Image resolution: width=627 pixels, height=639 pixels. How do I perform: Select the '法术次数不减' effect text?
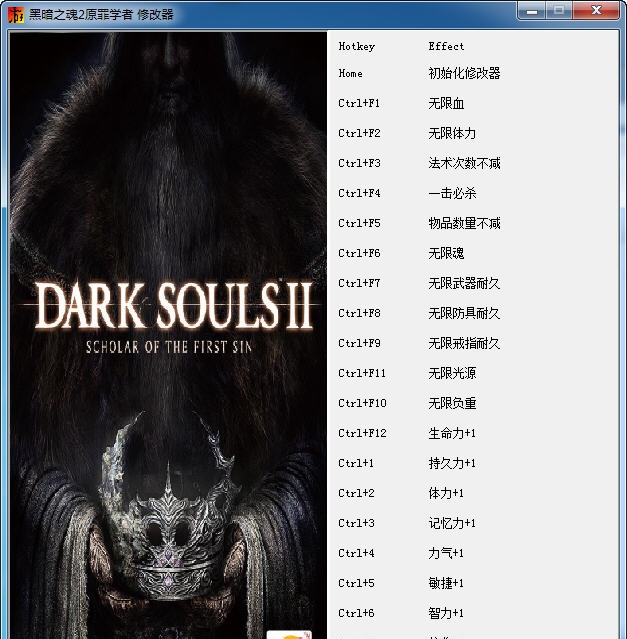tap(464, 163)
